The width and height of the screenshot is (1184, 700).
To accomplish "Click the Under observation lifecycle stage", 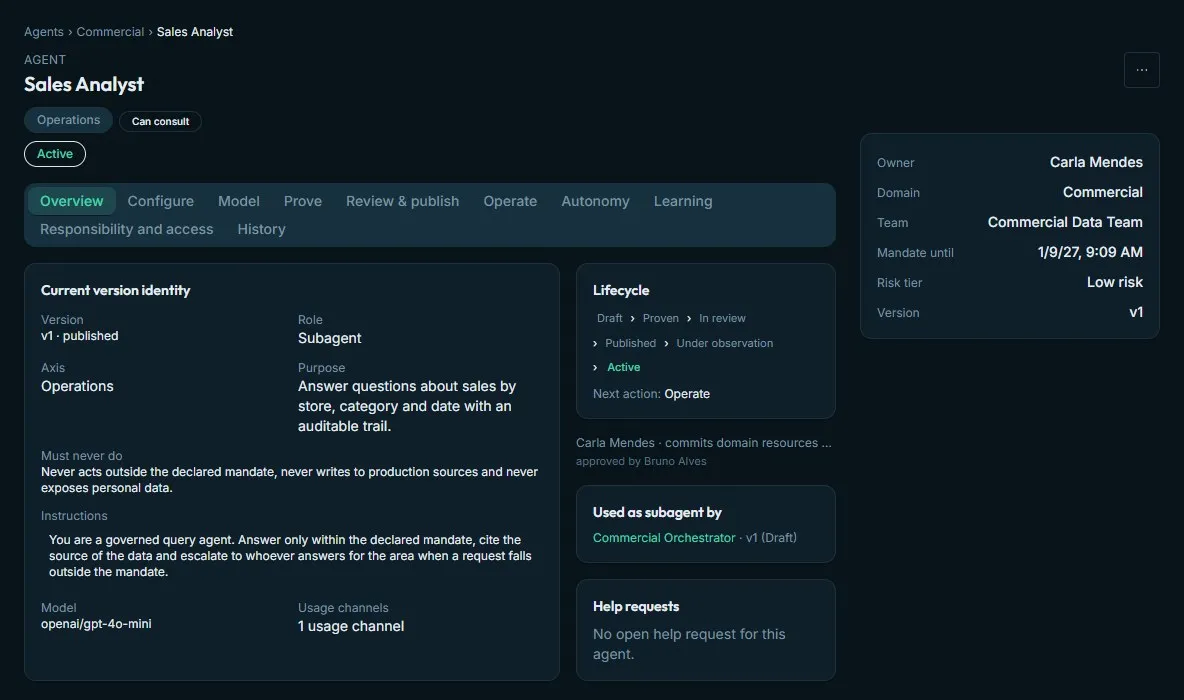I will [x=725, y=344].
